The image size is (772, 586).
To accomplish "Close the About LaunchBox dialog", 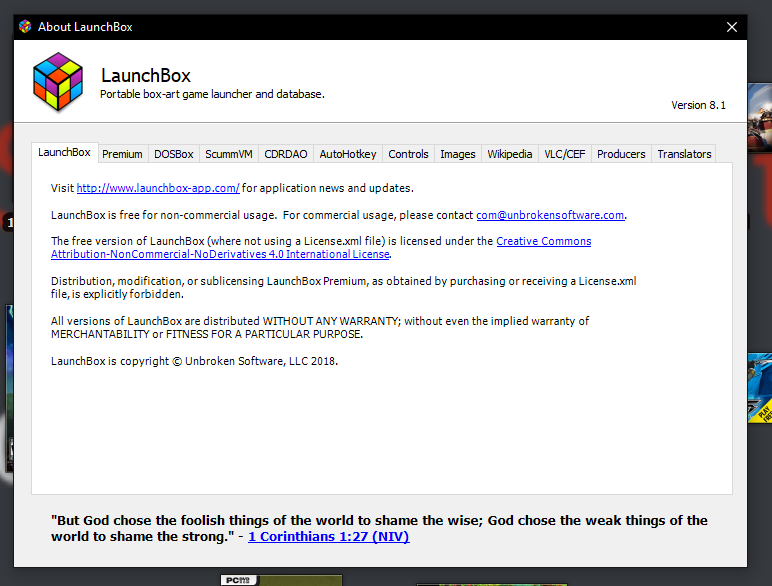I will [732, 27].
